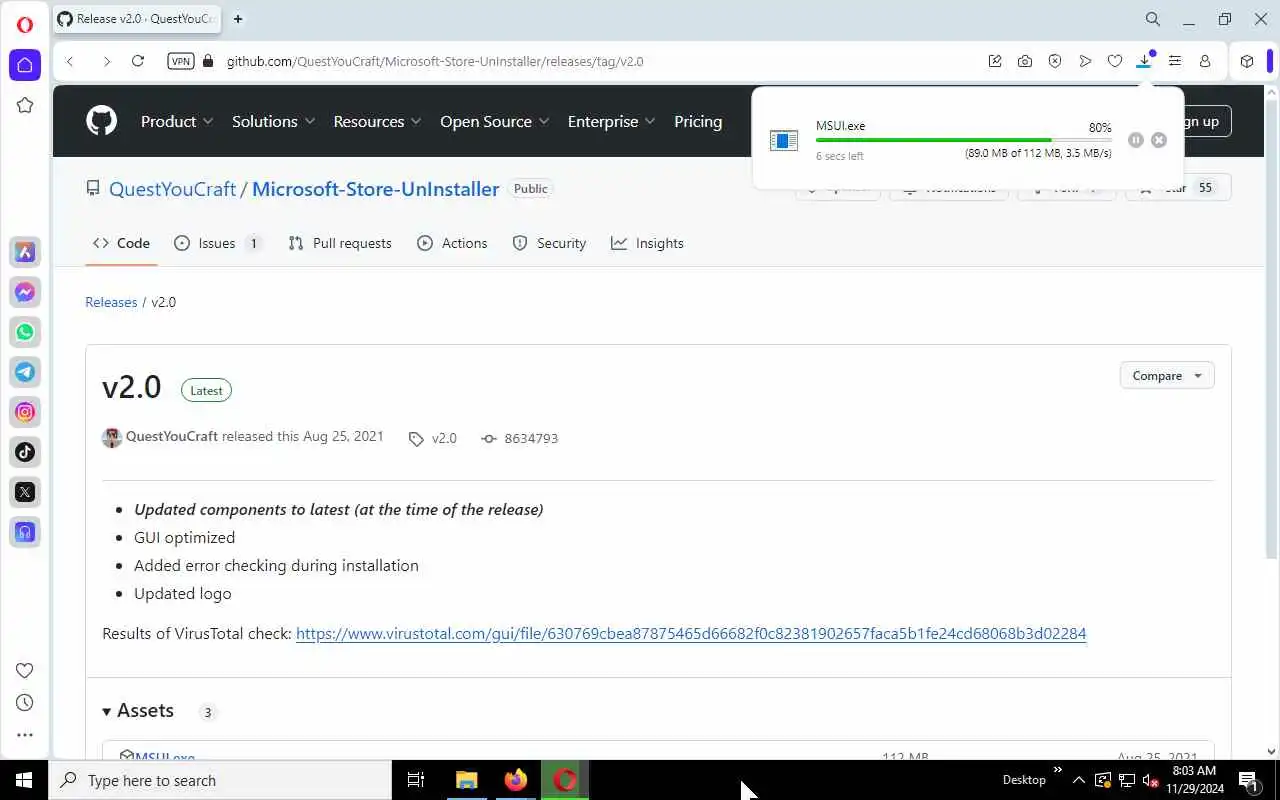View site security lock information
1280x800 pixels.
[x=208, y=61]
